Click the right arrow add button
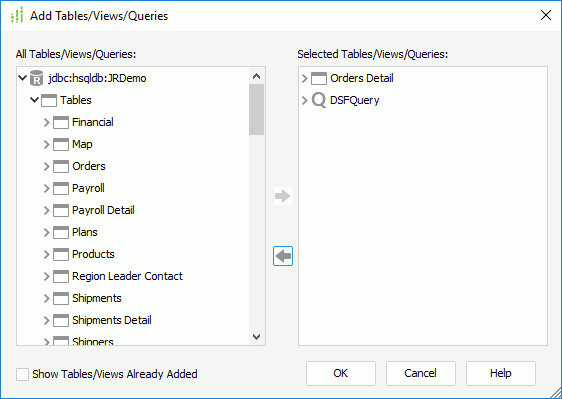Image resolution: width=562 pixels, height=399 pixels. tap(283, 196)
